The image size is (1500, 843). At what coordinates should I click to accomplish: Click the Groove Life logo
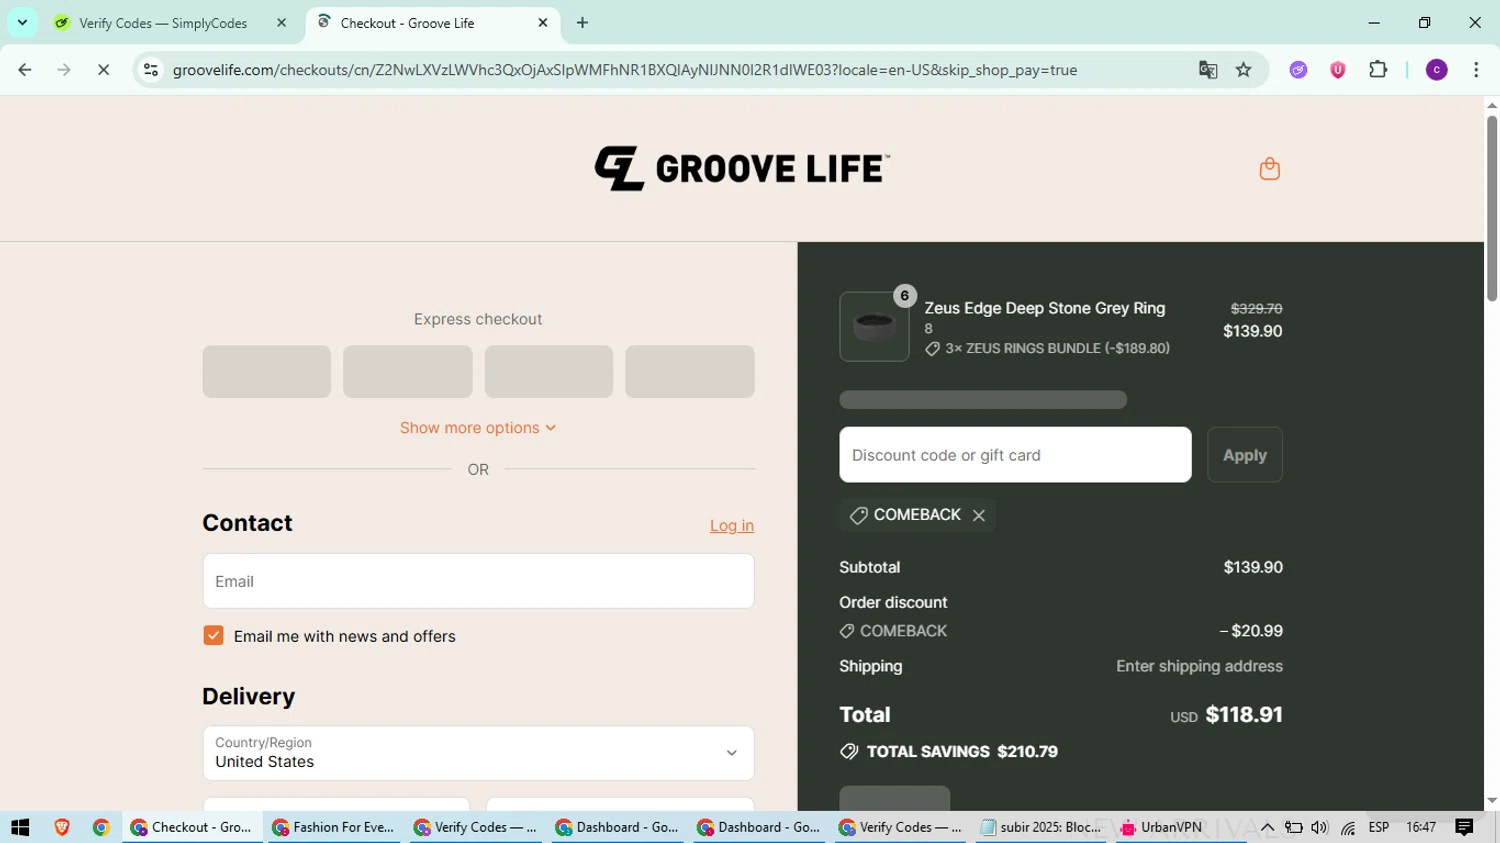(x=741, y=168)
